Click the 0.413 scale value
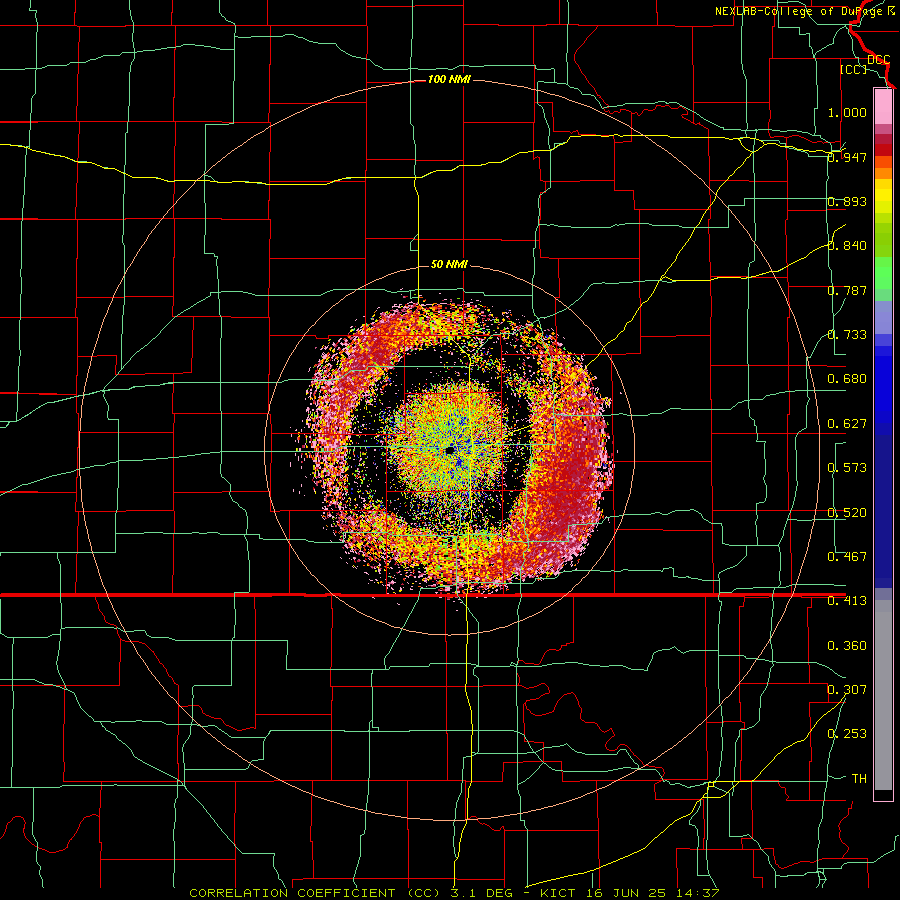 (x=847, y=601)
